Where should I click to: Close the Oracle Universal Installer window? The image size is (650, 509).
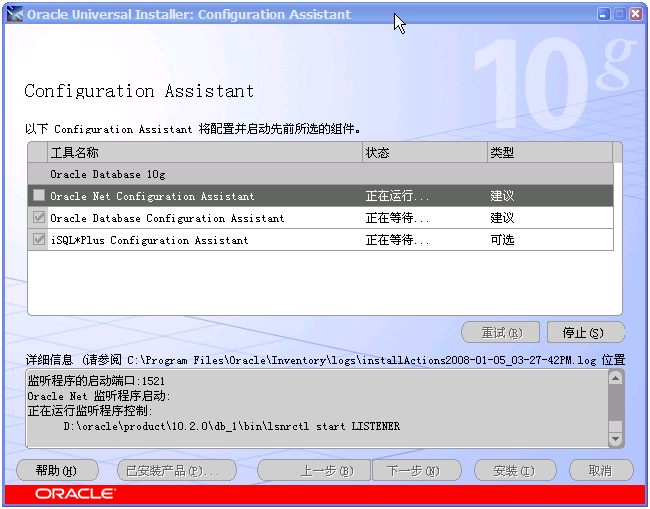(635, 15)
